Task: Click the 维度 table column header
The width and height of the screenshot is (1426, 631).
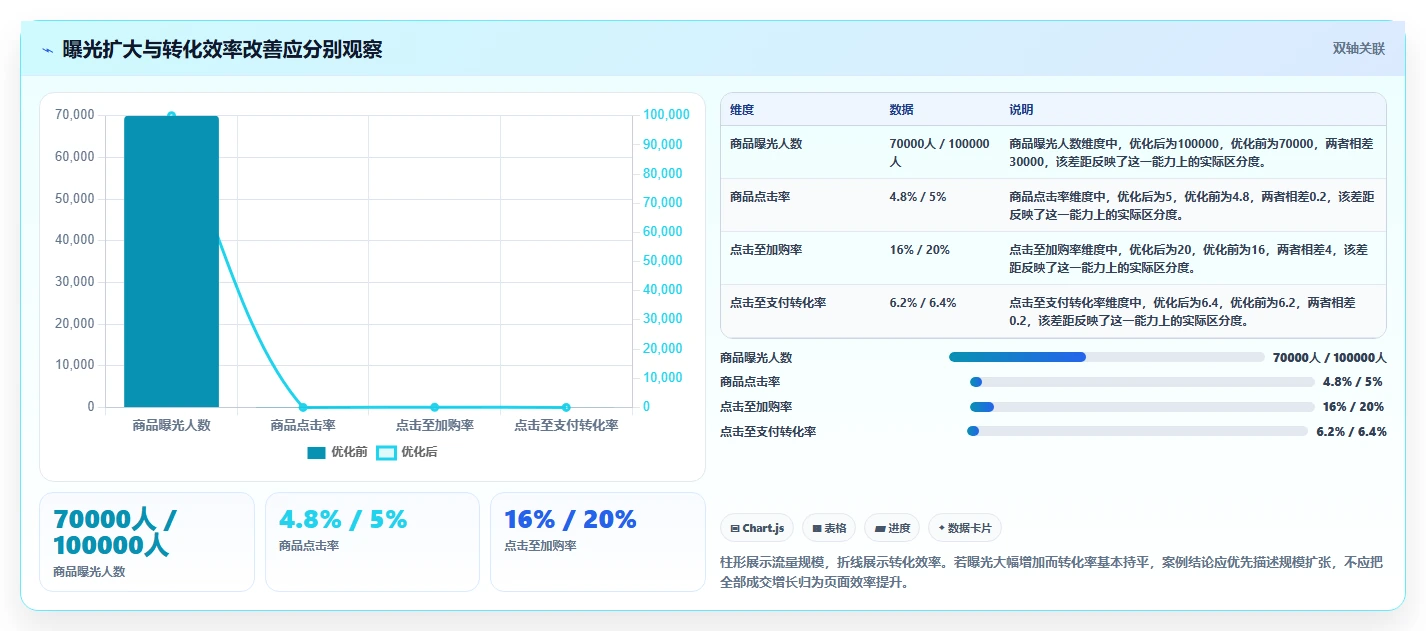Action: click(742, 110)
